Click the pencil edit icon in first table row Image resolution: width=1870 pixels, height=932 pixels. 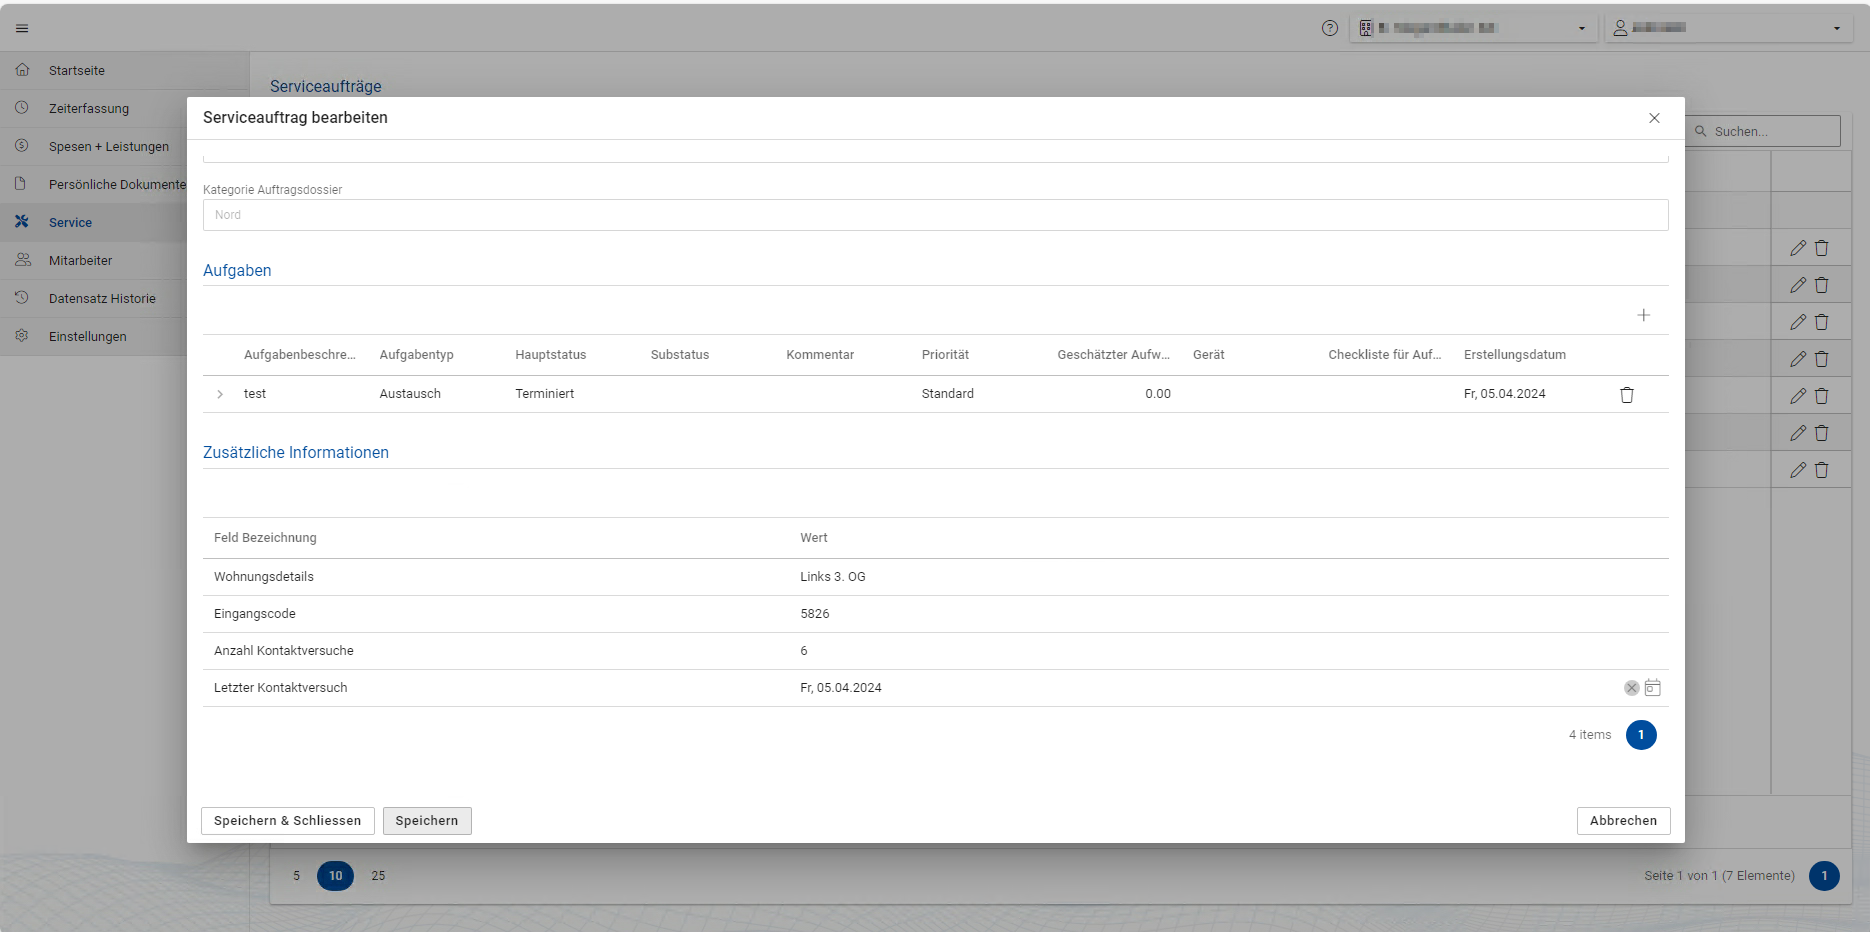tap(1797, 248)
